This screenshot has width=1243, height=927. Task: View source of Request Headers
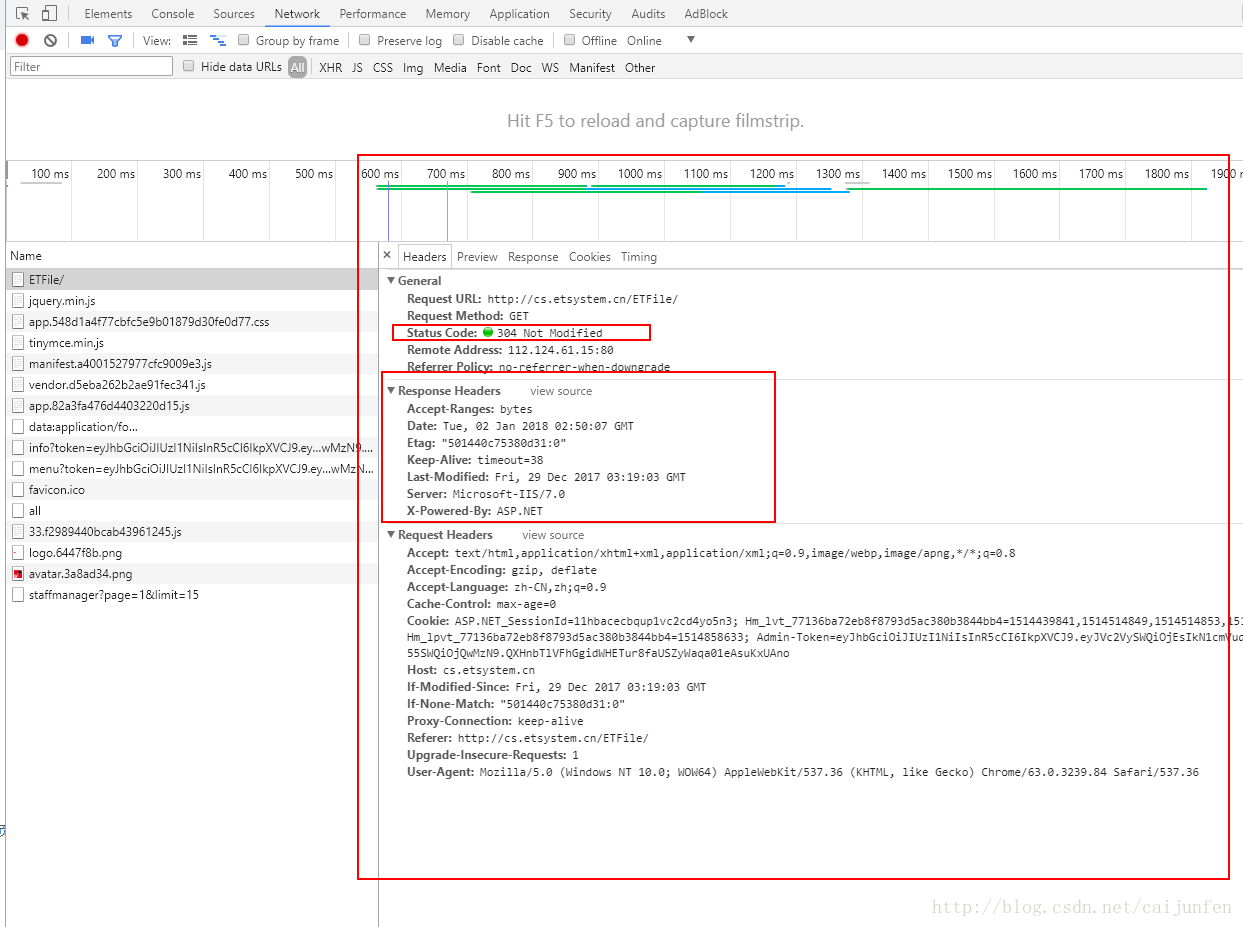point(553,535)
